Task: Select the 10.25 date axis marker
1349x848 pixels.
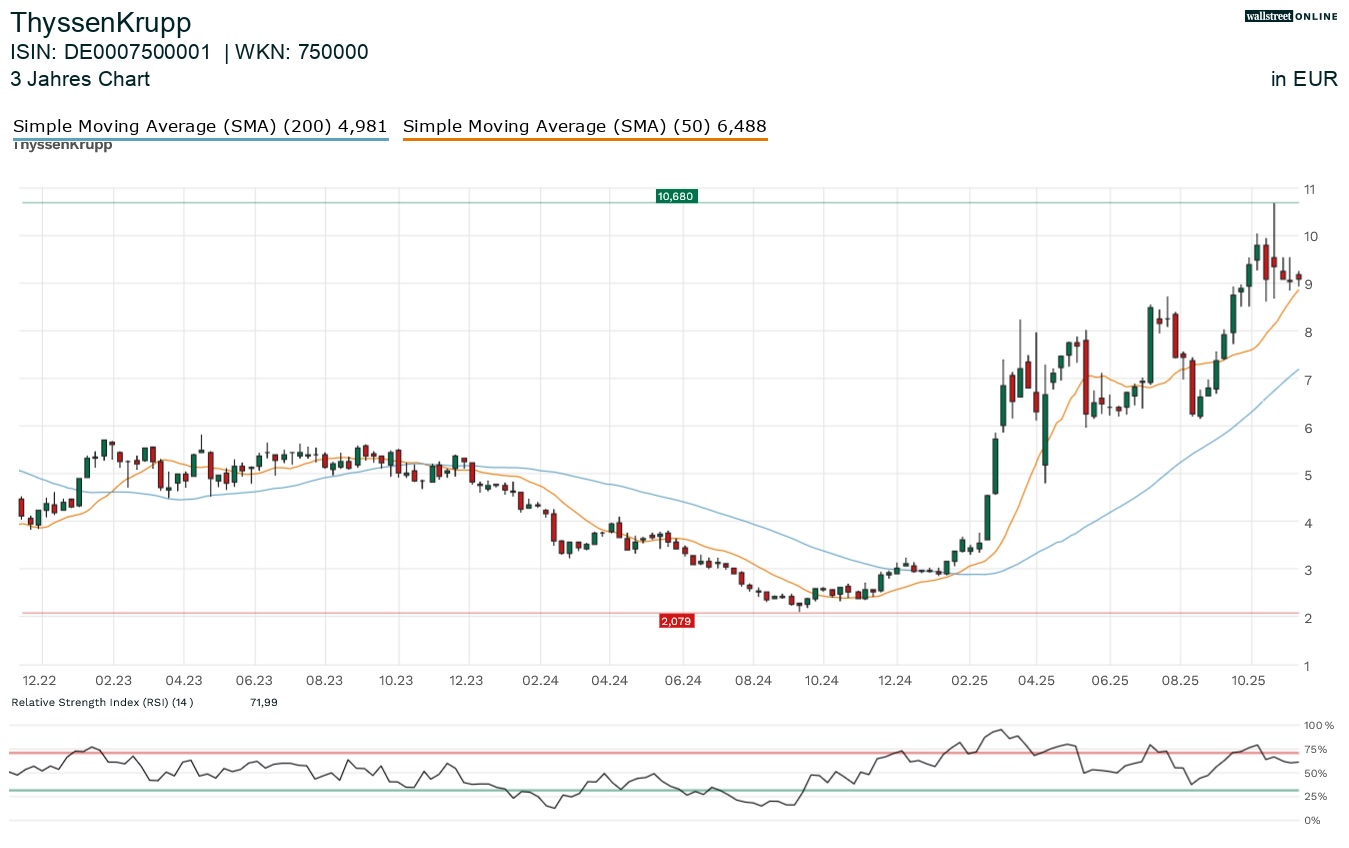Action: click(1252, 680)
